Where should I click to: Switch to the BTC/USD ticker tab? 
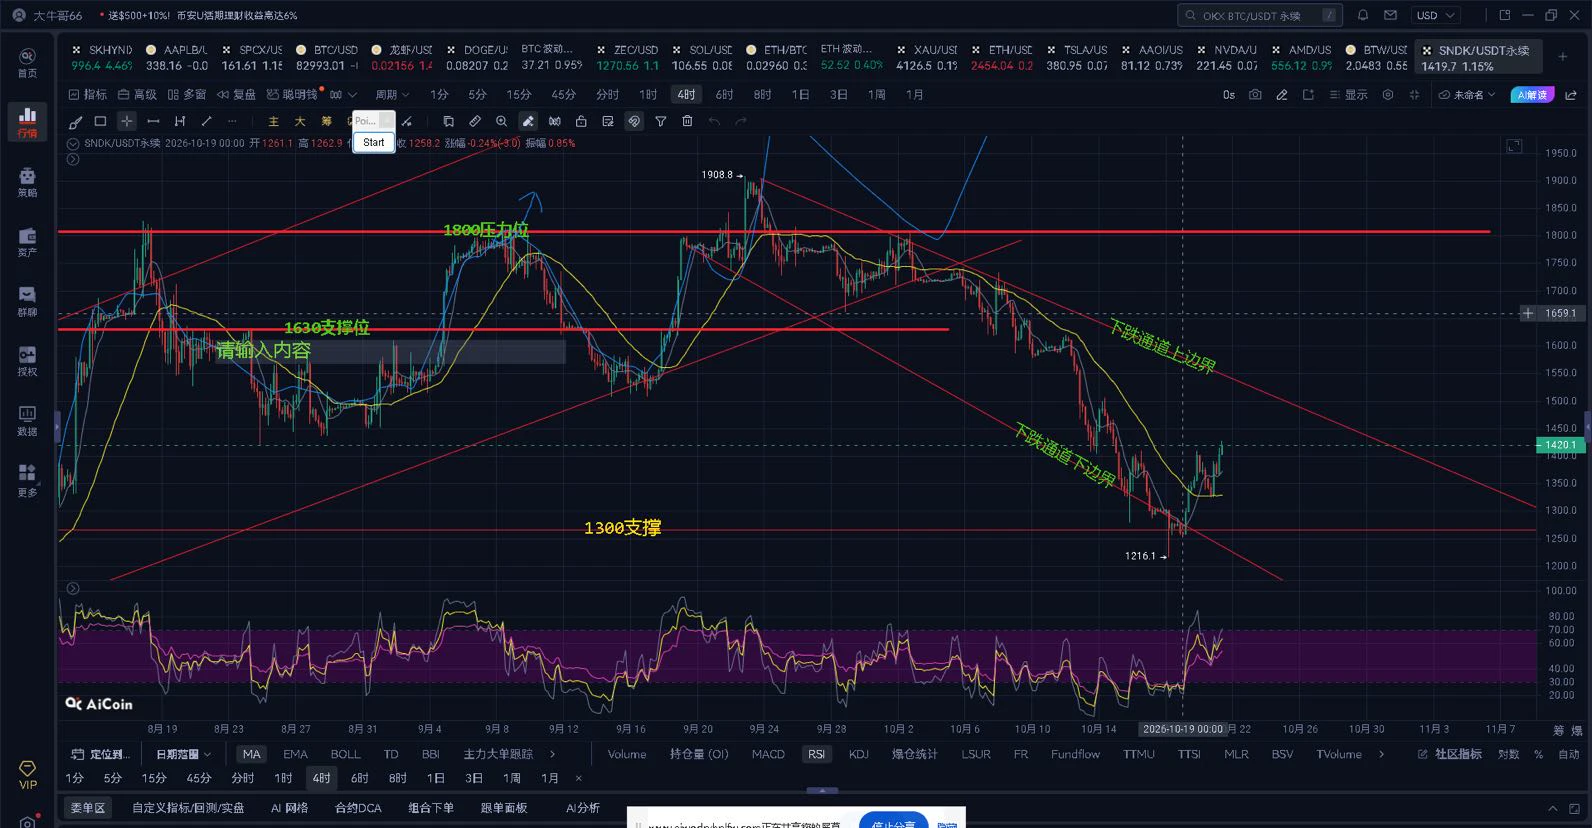click(x=327, y=57)
